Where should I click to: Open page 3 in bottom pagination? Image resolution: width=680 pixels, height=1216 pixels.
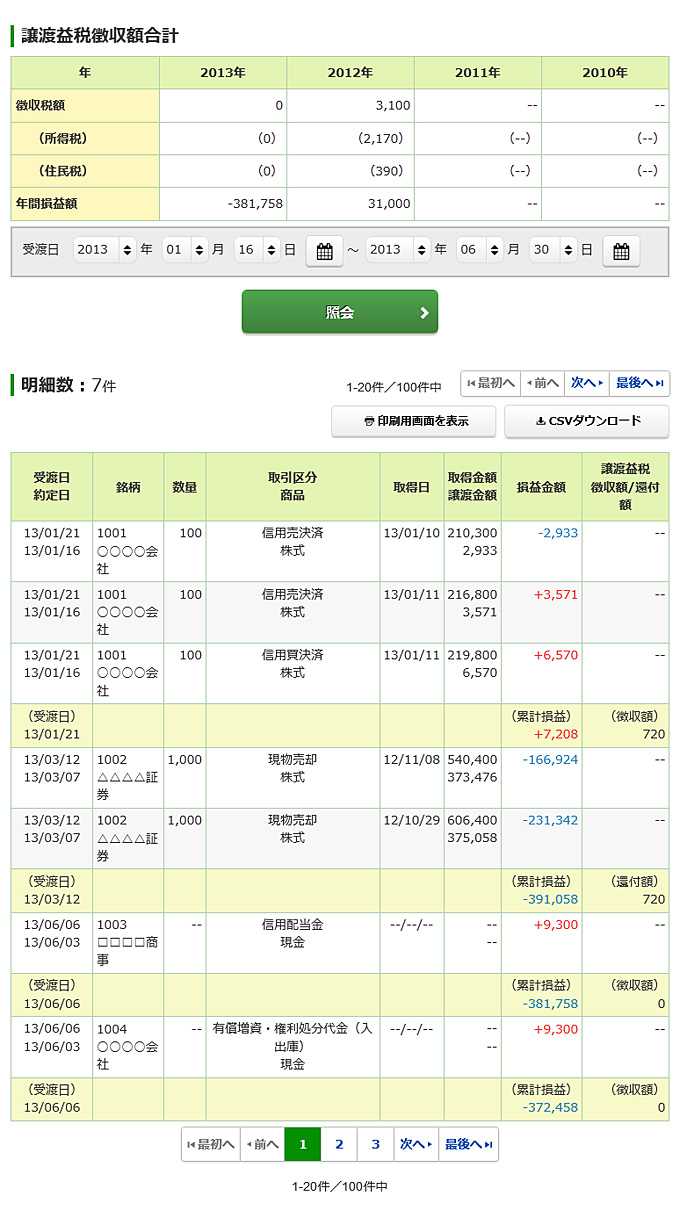(375, 1144)
